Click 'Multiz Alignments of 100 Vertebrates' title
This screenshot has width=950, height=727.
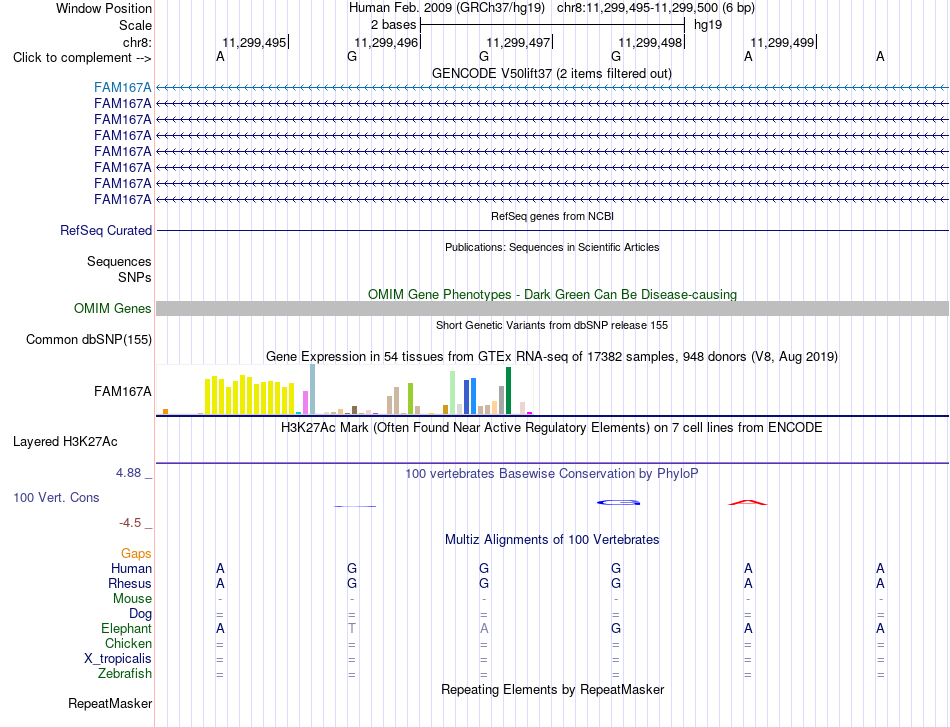pos(552,540)
